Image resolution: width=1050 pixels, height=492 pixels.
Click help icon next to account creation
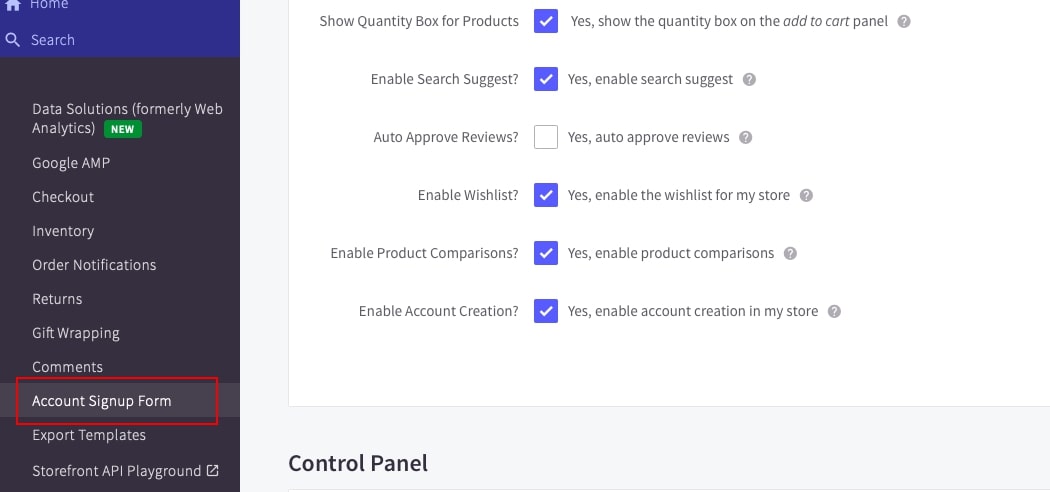[x=834, y=311]
